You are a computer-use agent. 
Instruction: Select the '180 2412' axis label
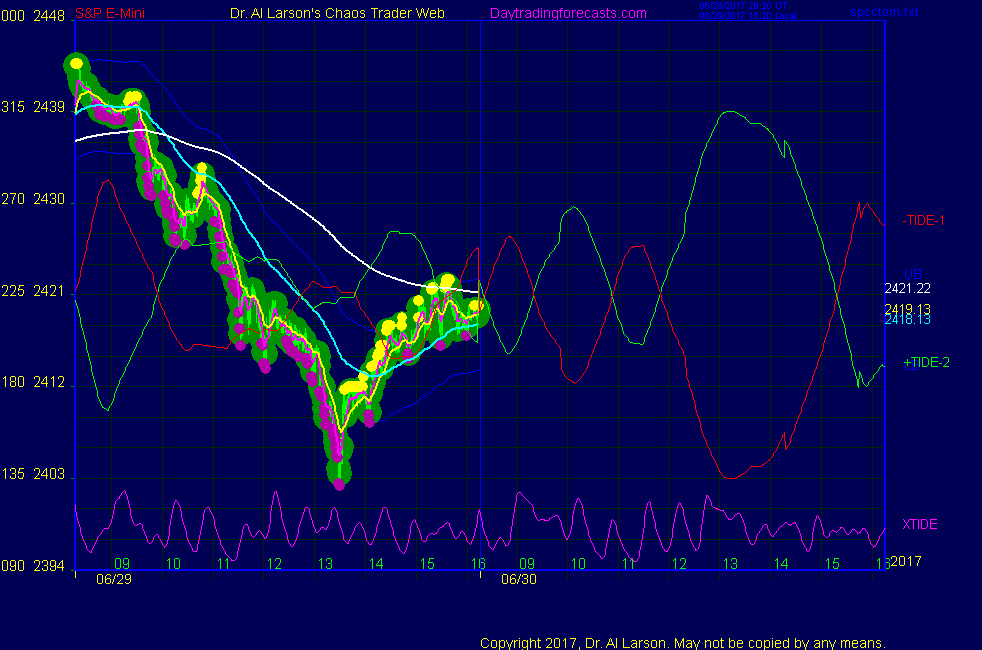click(x=33, y=382)
